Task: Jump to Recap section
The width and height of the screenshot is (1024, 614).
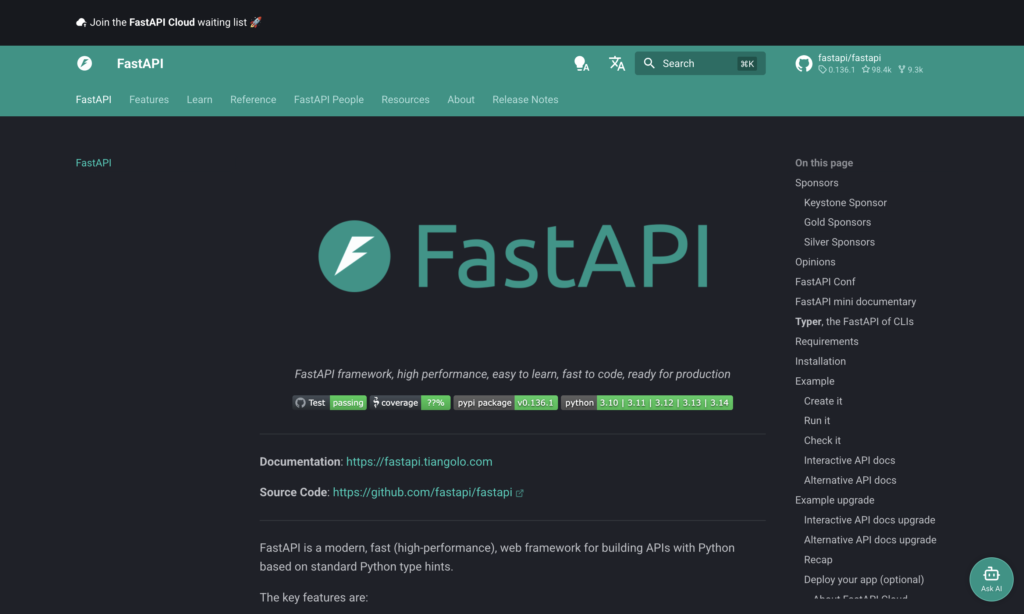Action: click(818, 560)
